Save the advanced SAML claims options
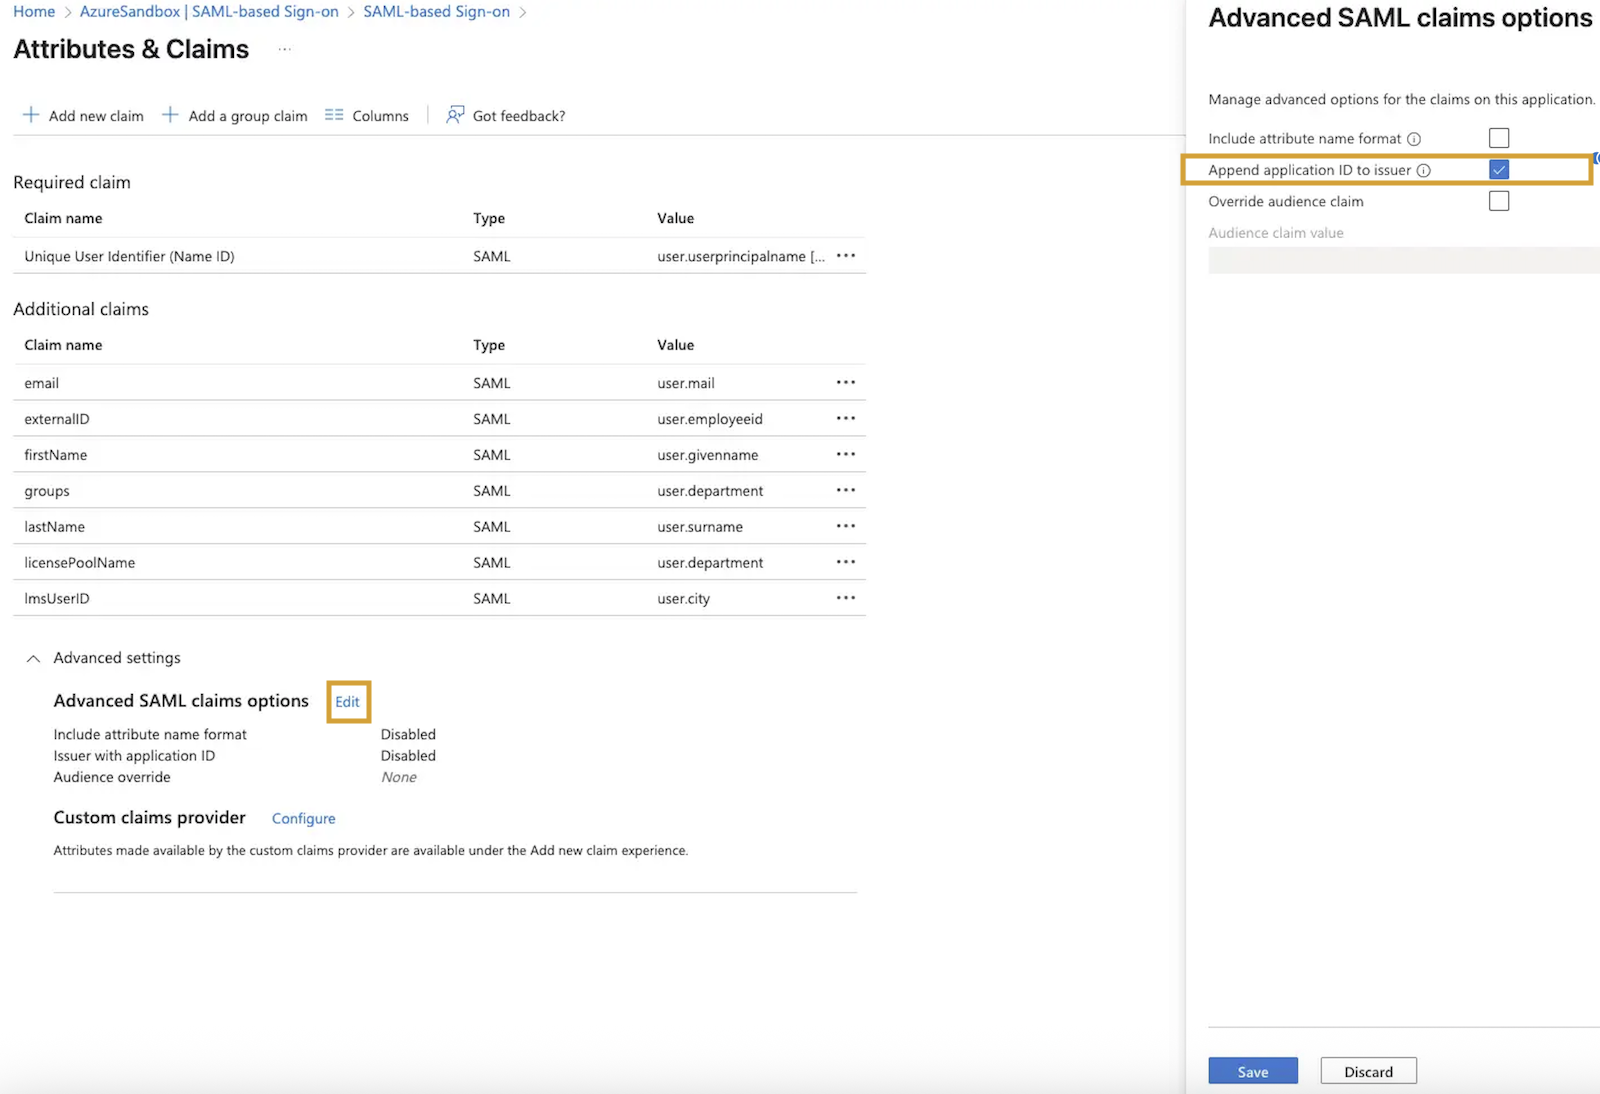 [1252, 1071]
